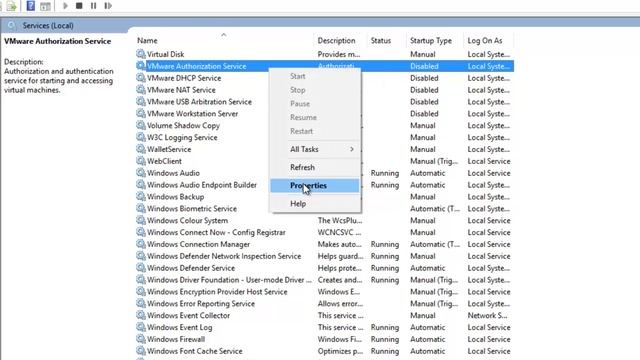640x360 pixels.
Task: Click the The WcsPlu... description cell
Action: tap(340, 220)
